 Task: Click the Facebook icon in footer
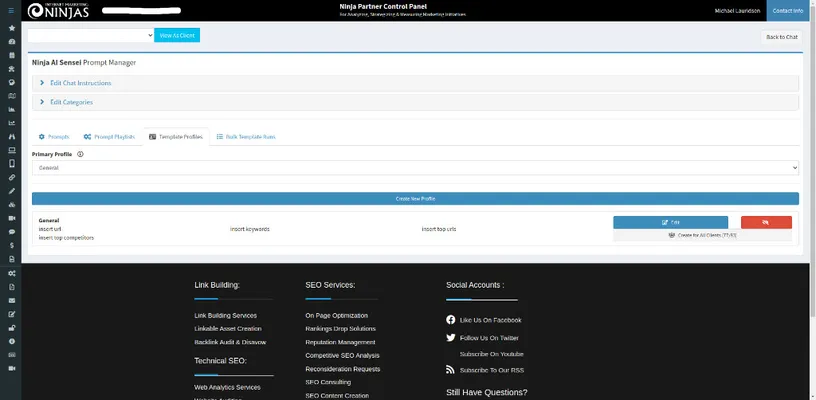[x=451, y=320]
